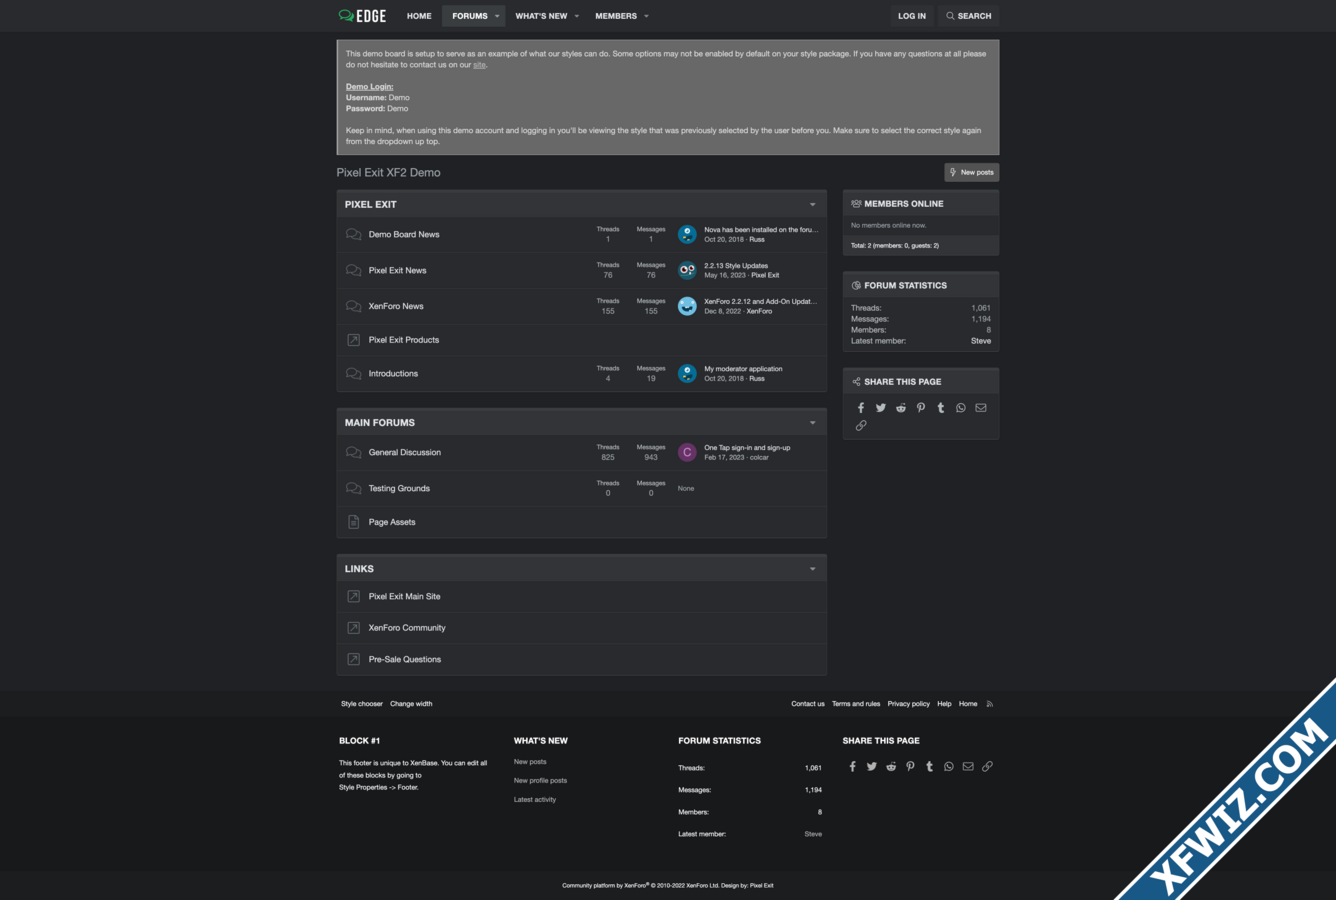Open the Members navigation tab
The width and height of the screenshot is (1336, 900).
(x=616, y=16)
